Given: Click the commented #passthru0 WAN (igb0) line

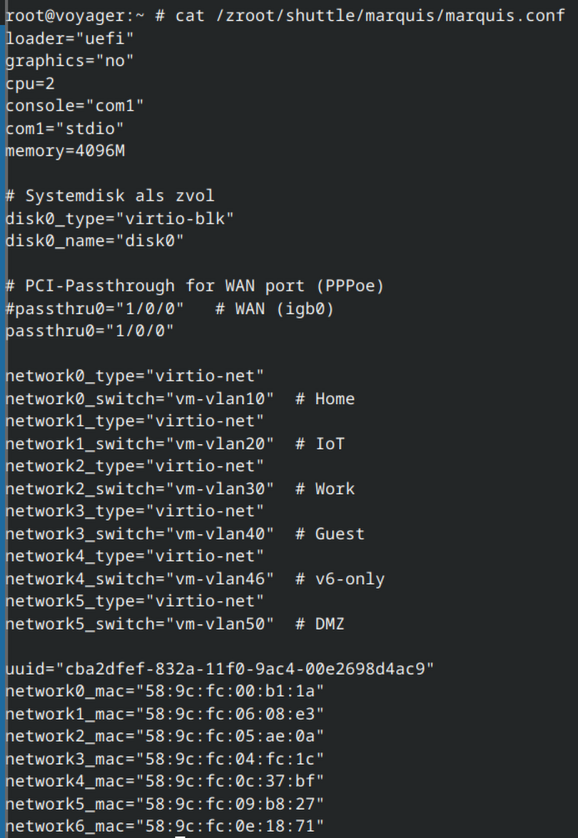Looking at the screenshot, I should pos(170,308).
